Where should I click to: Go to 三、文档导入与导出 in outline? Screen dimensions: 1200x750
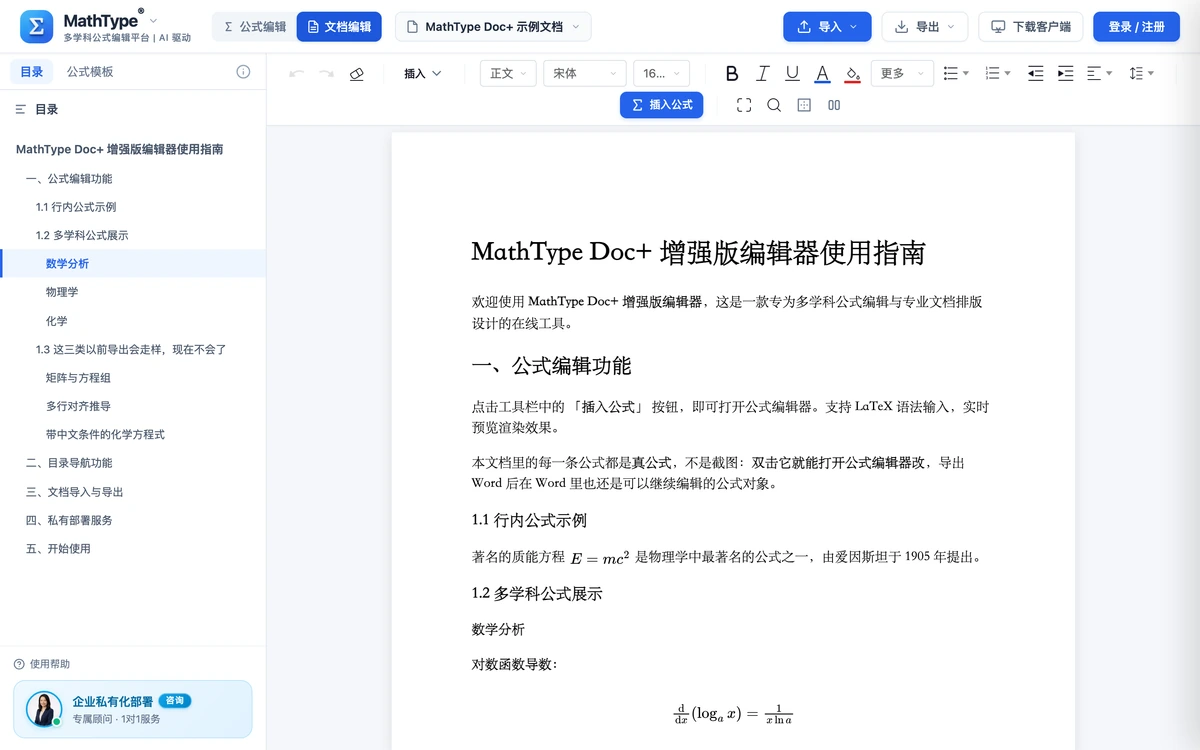coord(74,492)
